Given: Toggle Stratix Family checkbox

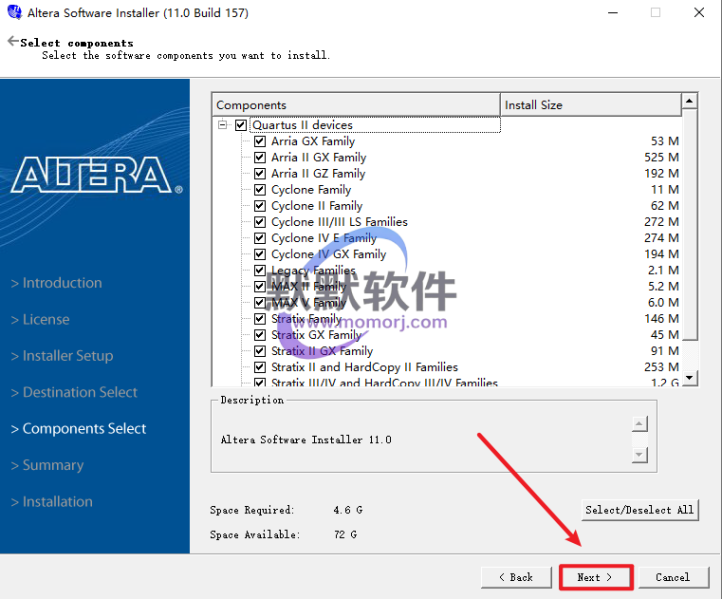Looking at the screenshot, I should tap(260, 318).
